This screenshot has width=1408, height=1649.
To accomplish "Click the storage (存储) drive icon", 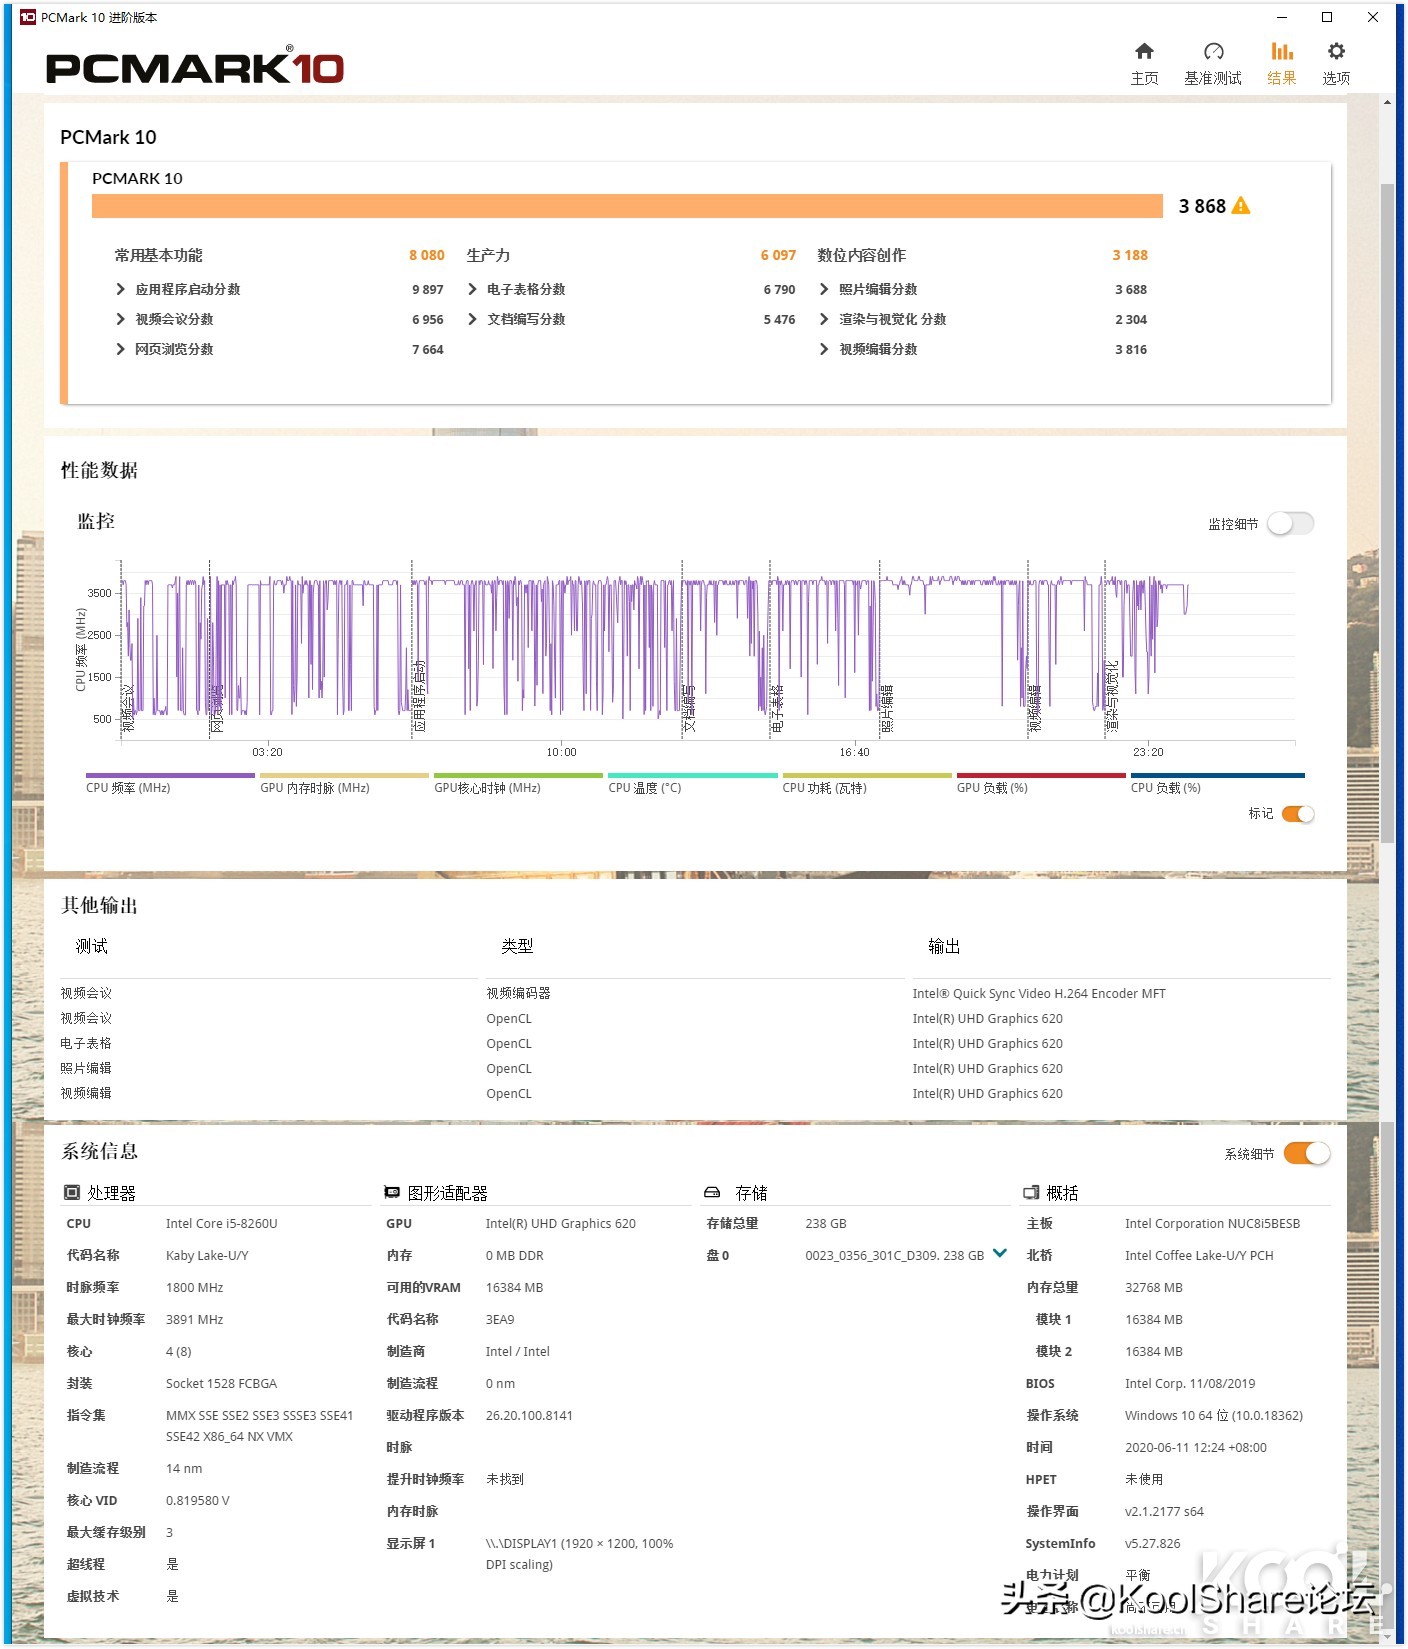I will pos(712,1193).
